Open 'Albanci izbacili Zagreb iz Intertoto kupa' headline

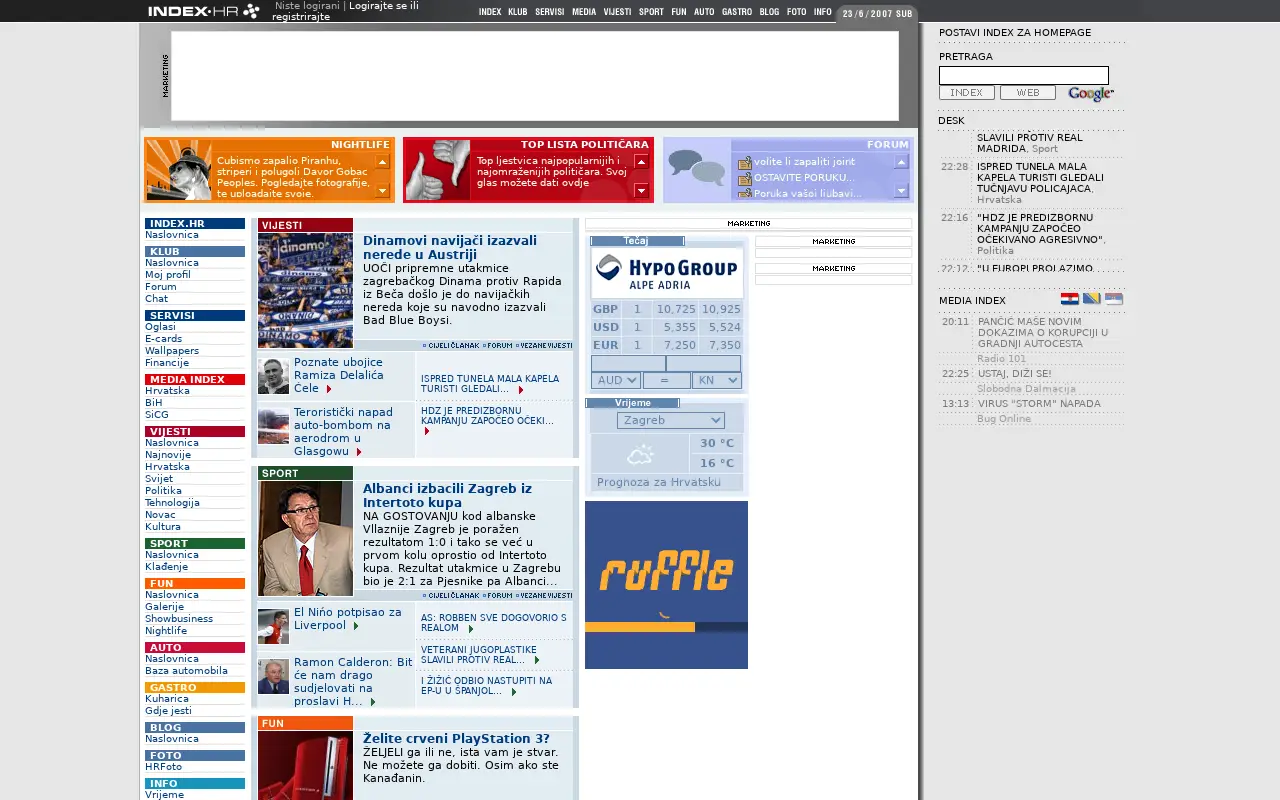coord(447,495)
